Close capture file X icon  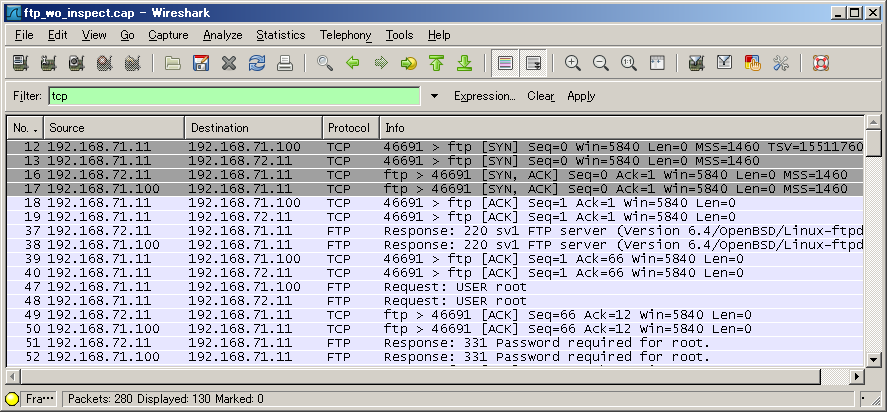229,63
